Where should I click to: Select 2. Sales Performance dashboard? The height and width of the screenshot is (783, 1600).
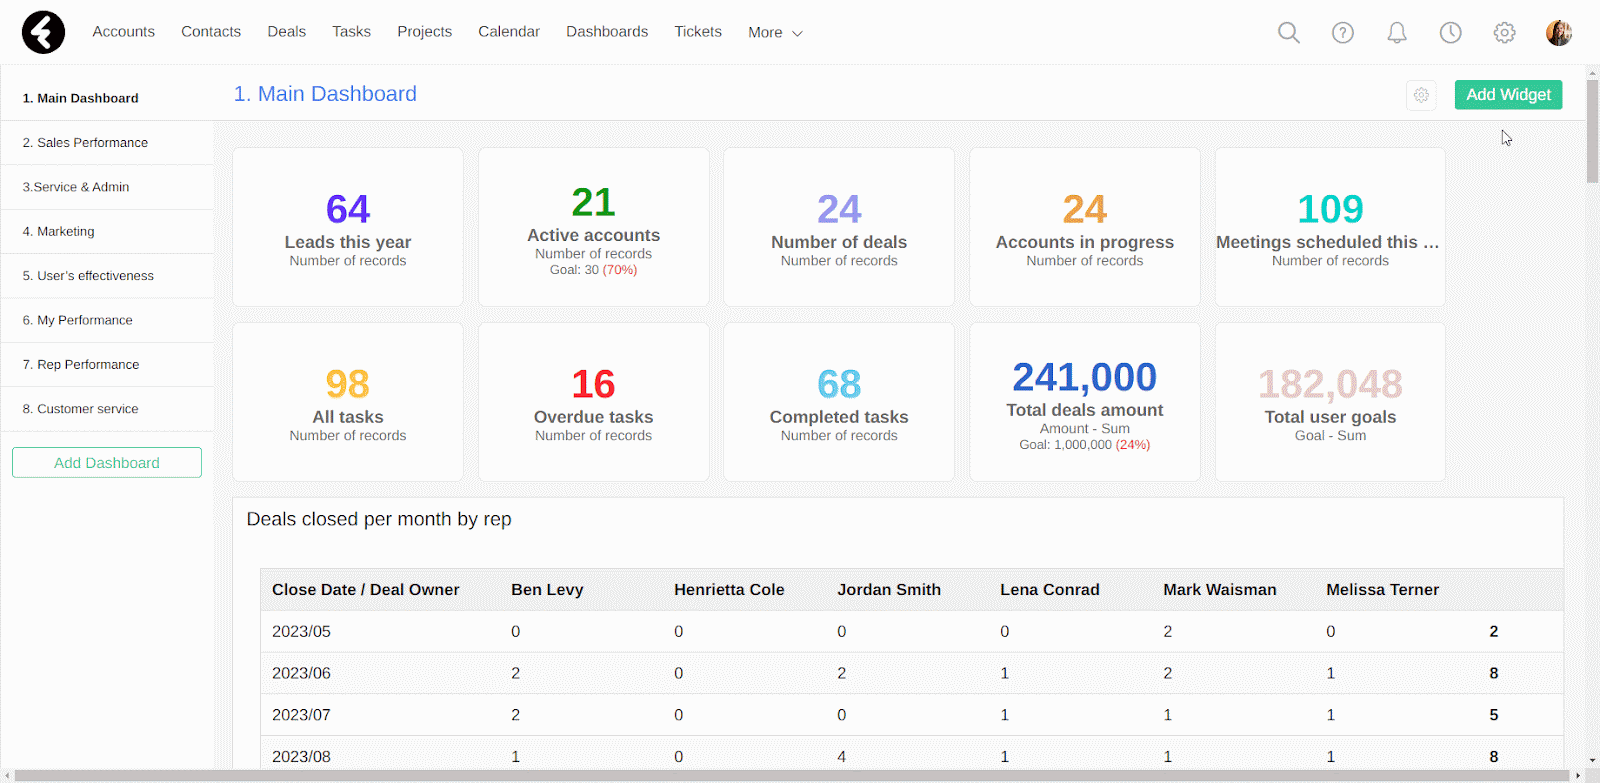107,142
